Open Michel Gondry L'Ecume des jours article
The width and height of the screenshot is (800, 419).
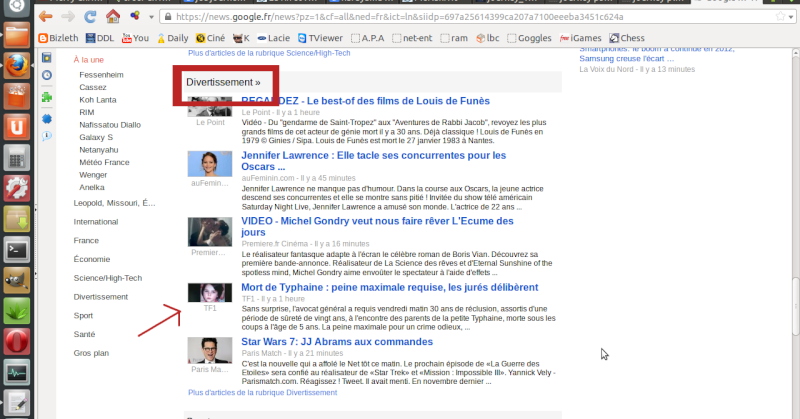377,227
